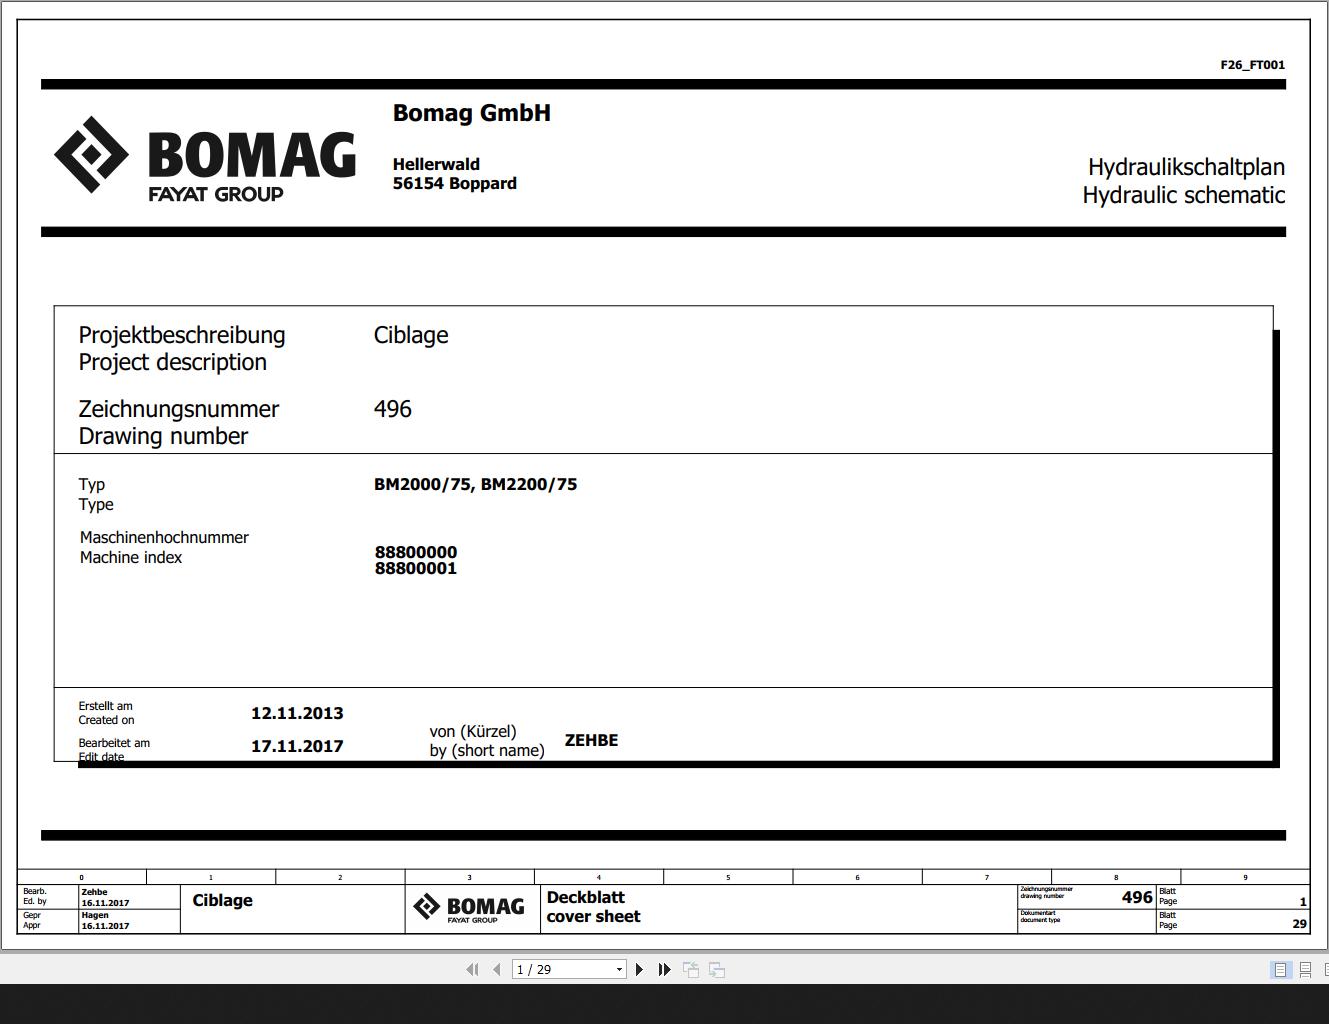Click the large BOMAG Fayat Group logo
The height and width of the screenshot is (1024, 1329).
point(205,157)
